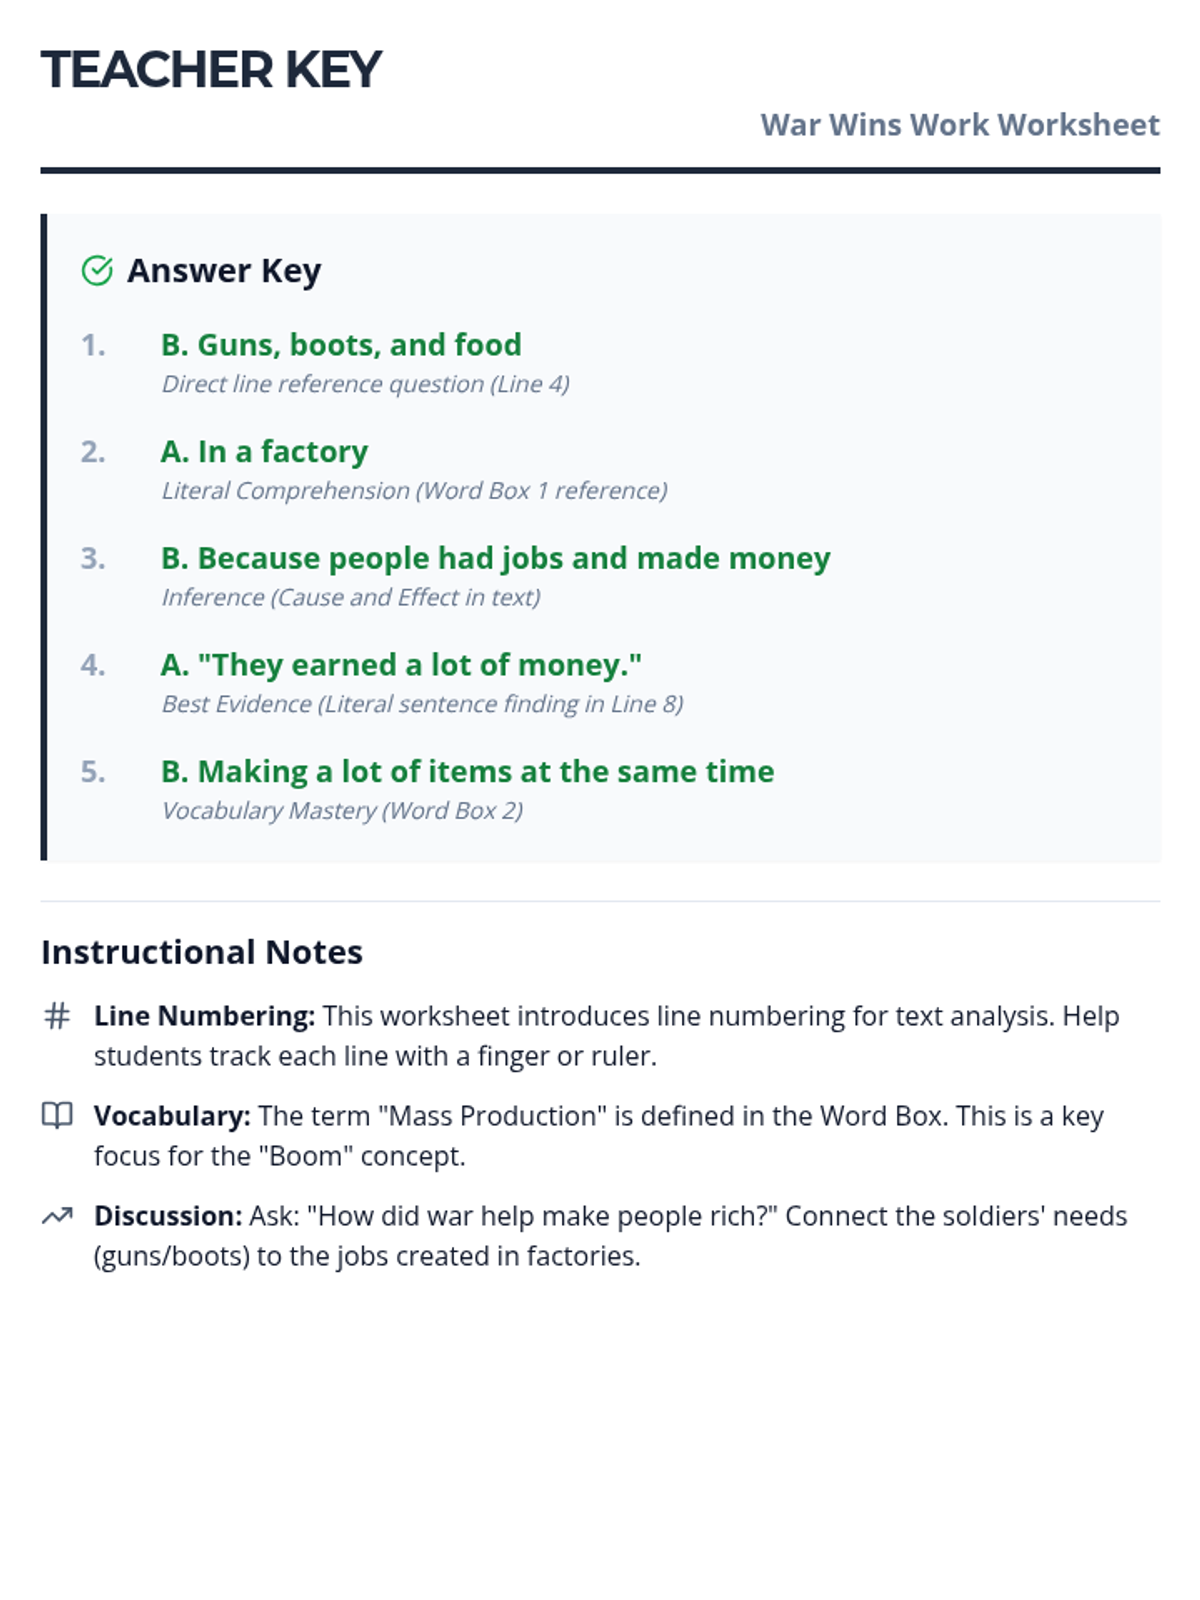Click the Literal Comprehension explanation text
The width and height of the screenshot is (1200, 1600).
[x=414, y=491]
